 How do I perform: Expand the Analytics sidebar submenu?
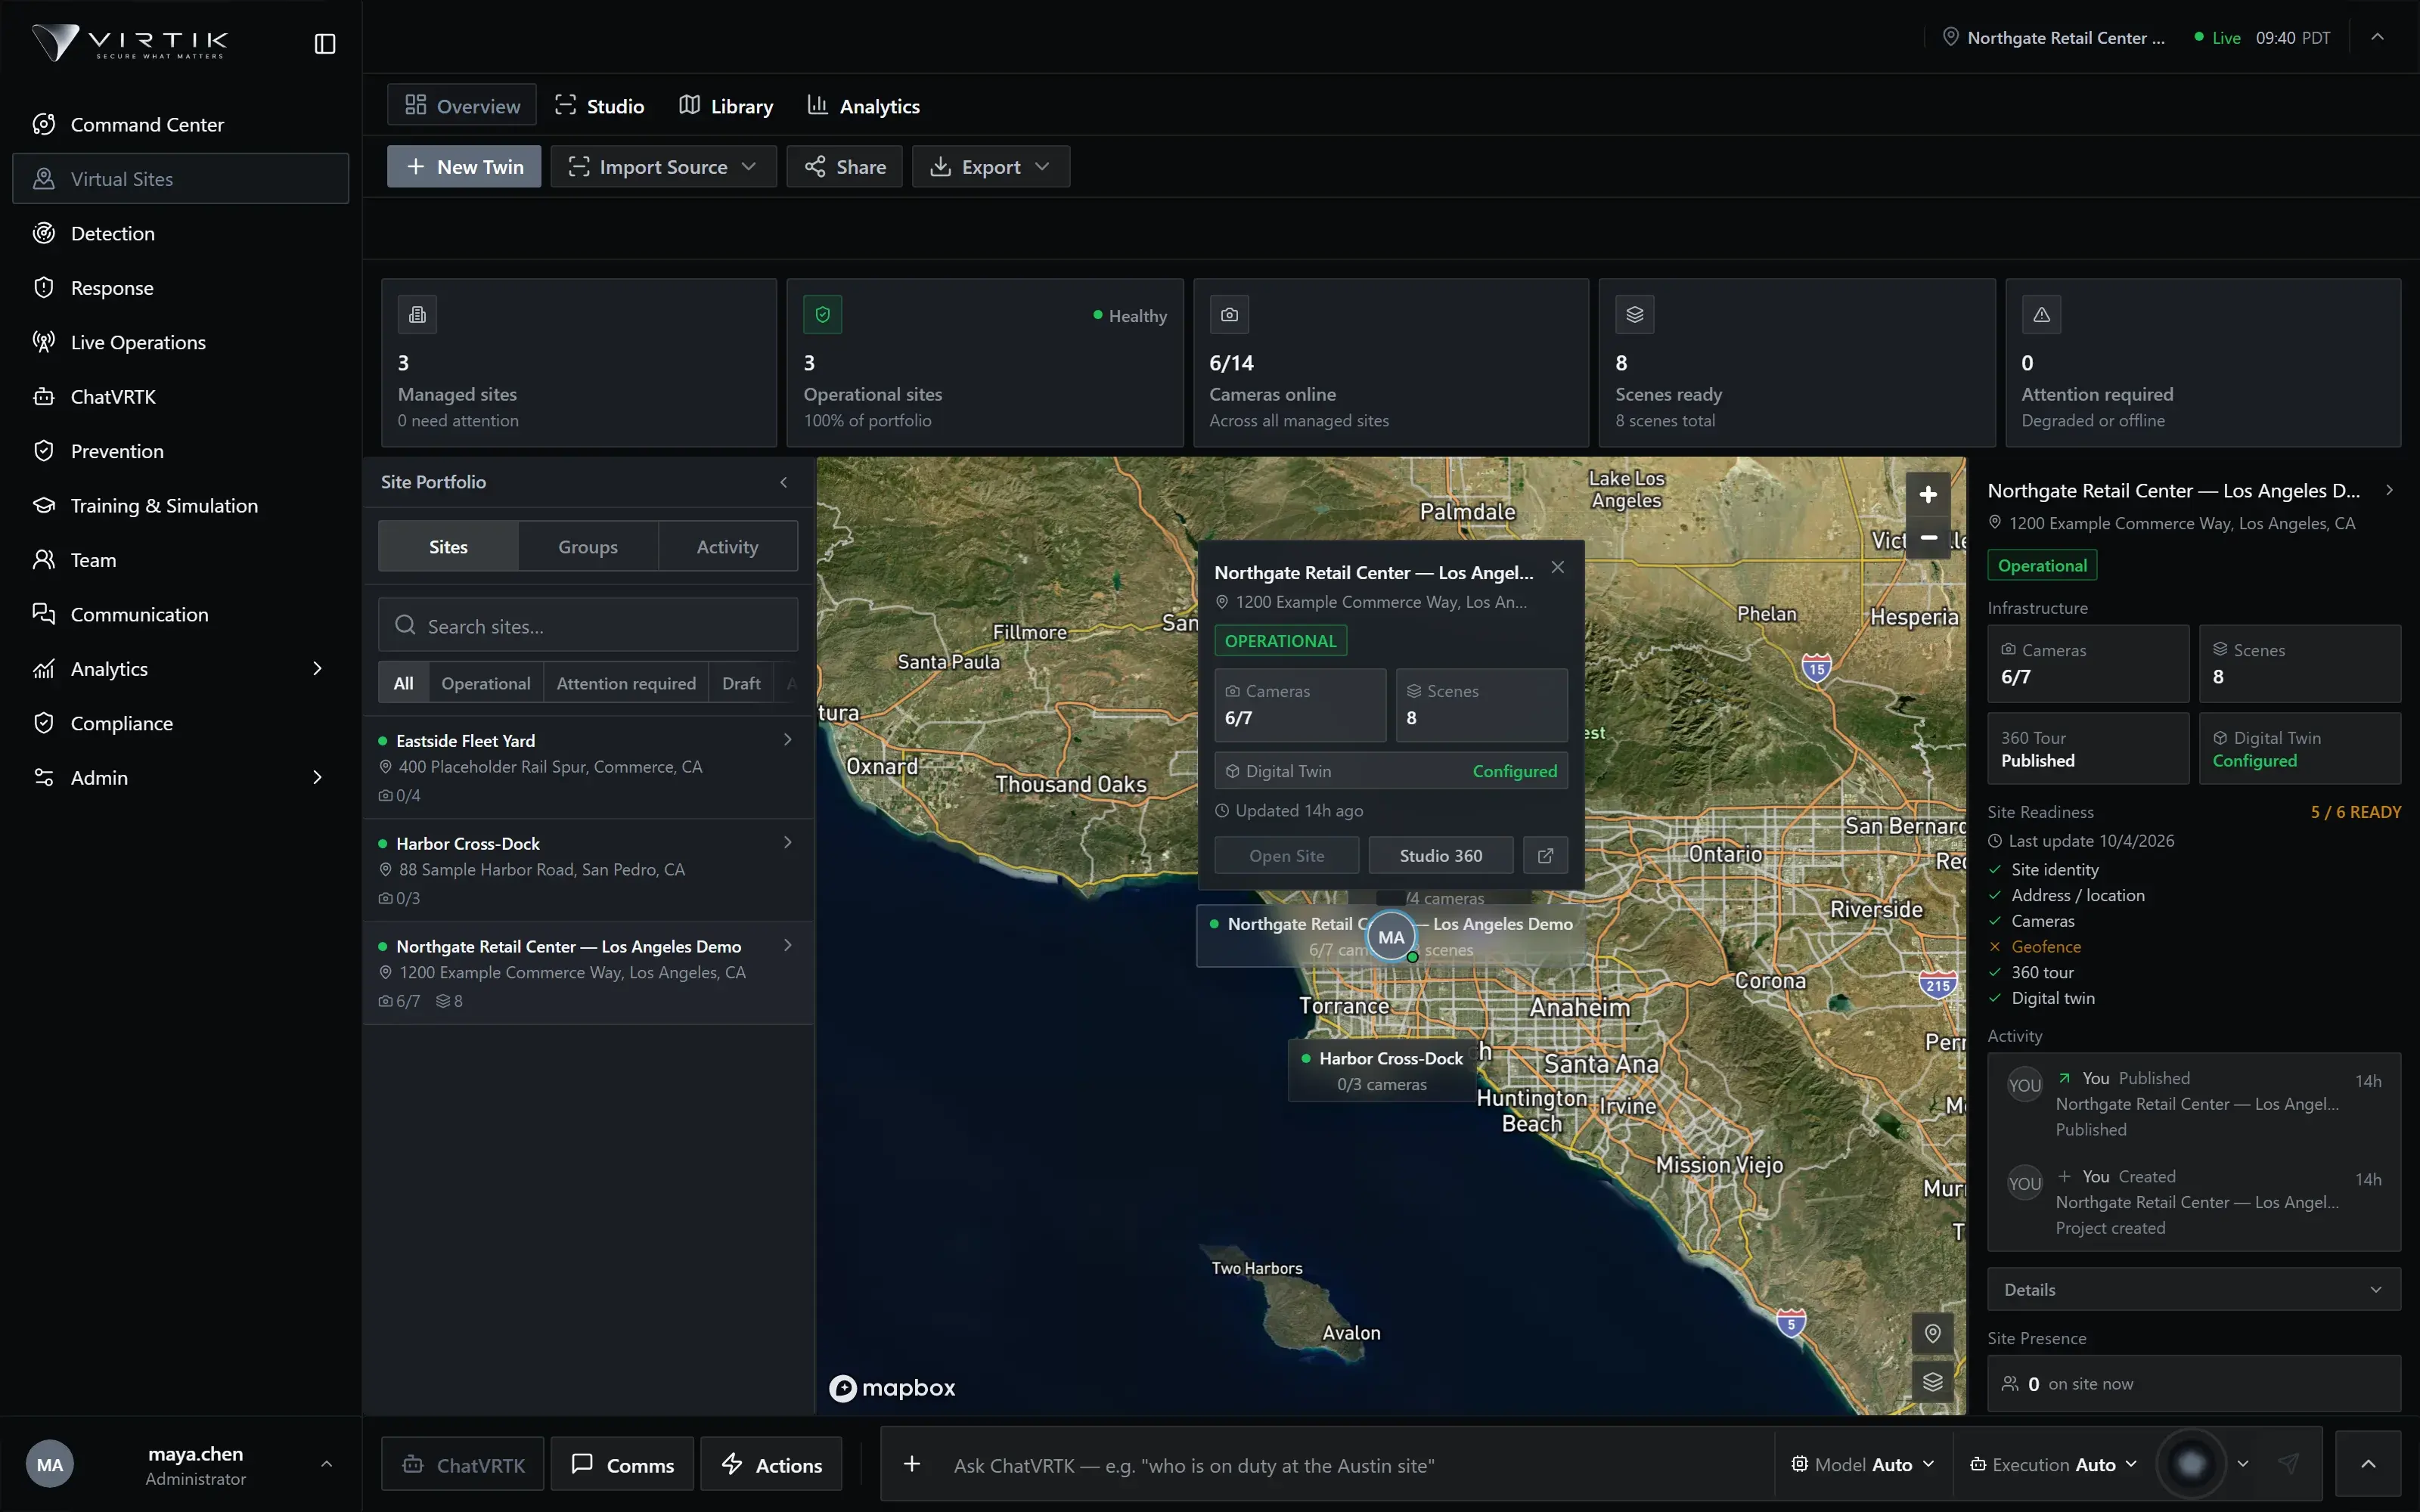(317, 668)
